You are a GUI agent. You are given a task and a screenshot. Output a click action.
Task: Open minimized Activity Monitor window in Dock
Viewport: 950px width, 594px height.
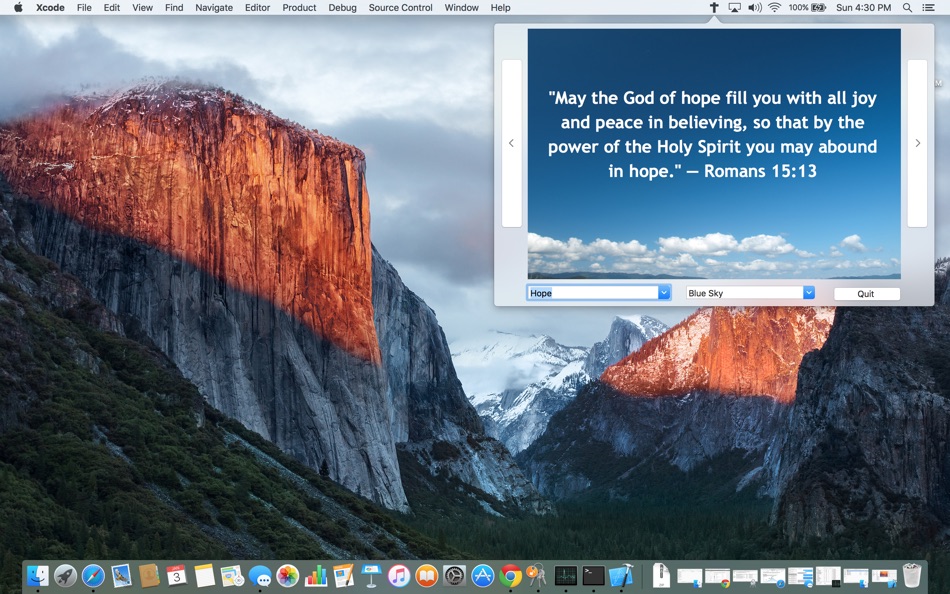click(x=828, y=577)
